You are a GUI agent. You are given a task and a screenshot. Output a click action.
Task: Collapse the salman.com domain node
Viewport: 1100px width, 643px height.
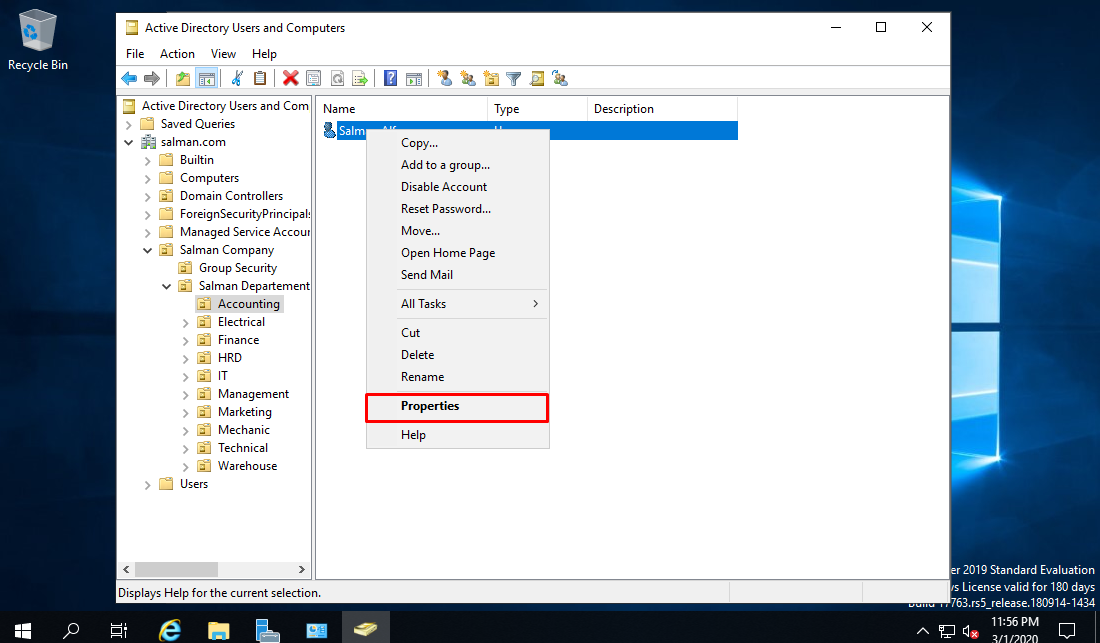(x=128, y=142)
